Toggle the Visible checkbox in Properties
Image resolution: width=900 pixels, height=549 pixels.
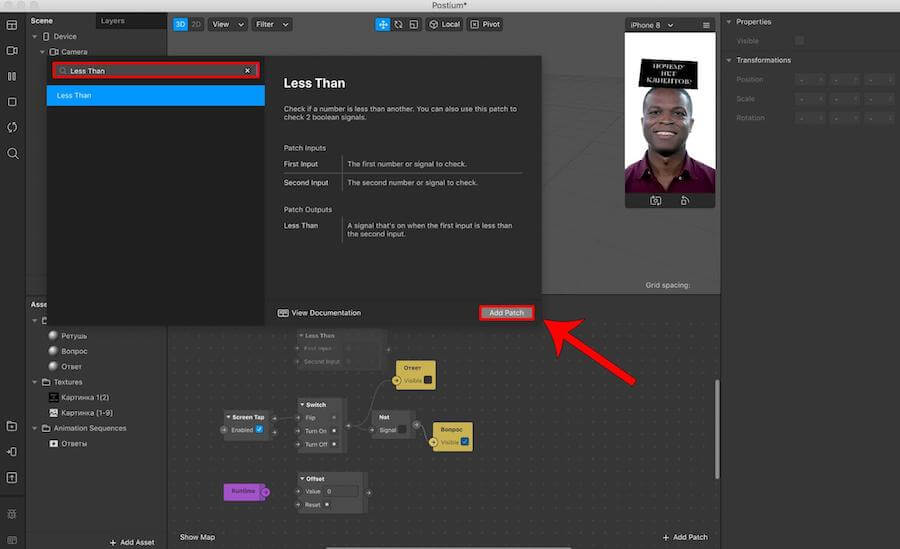click(800, 41)
